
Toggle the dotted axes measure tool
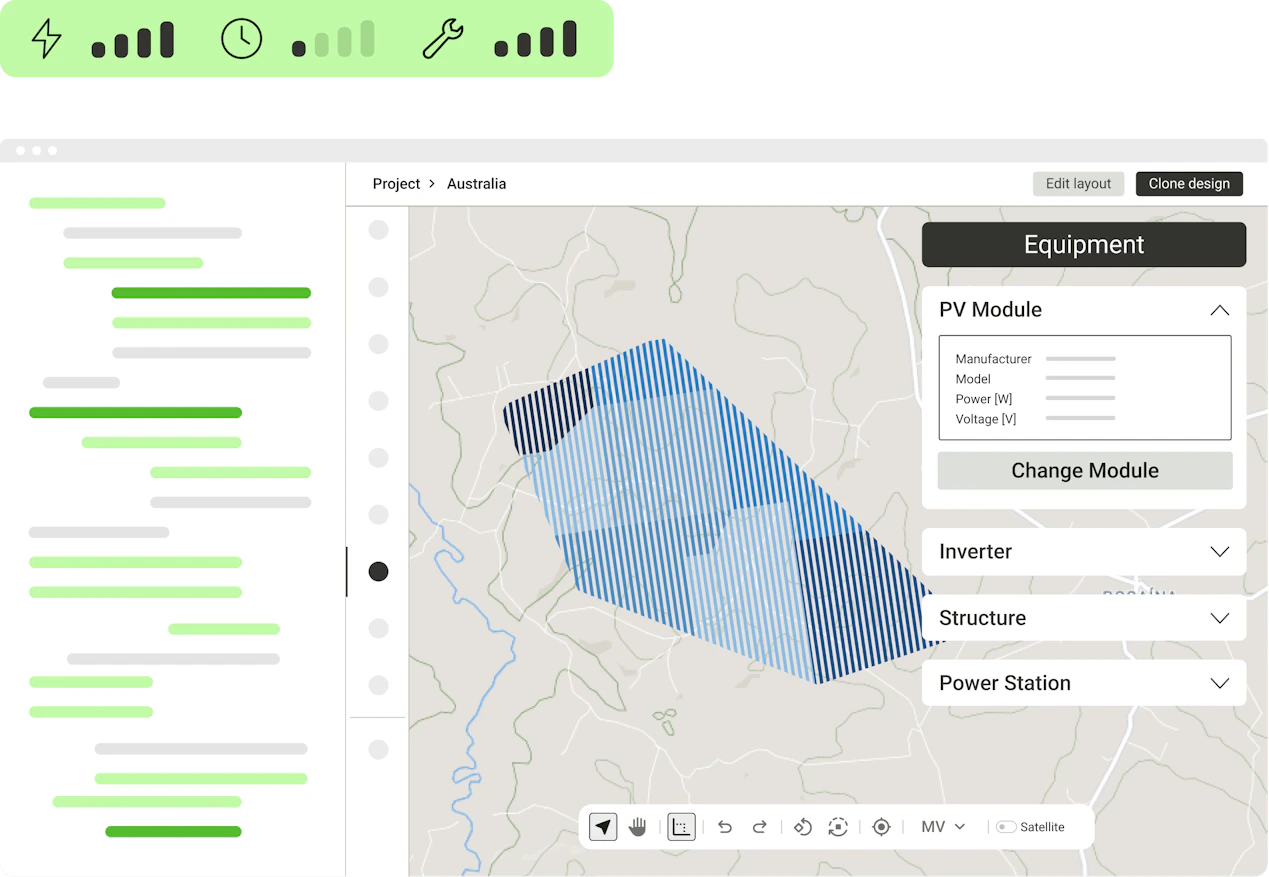pos(681,827)
